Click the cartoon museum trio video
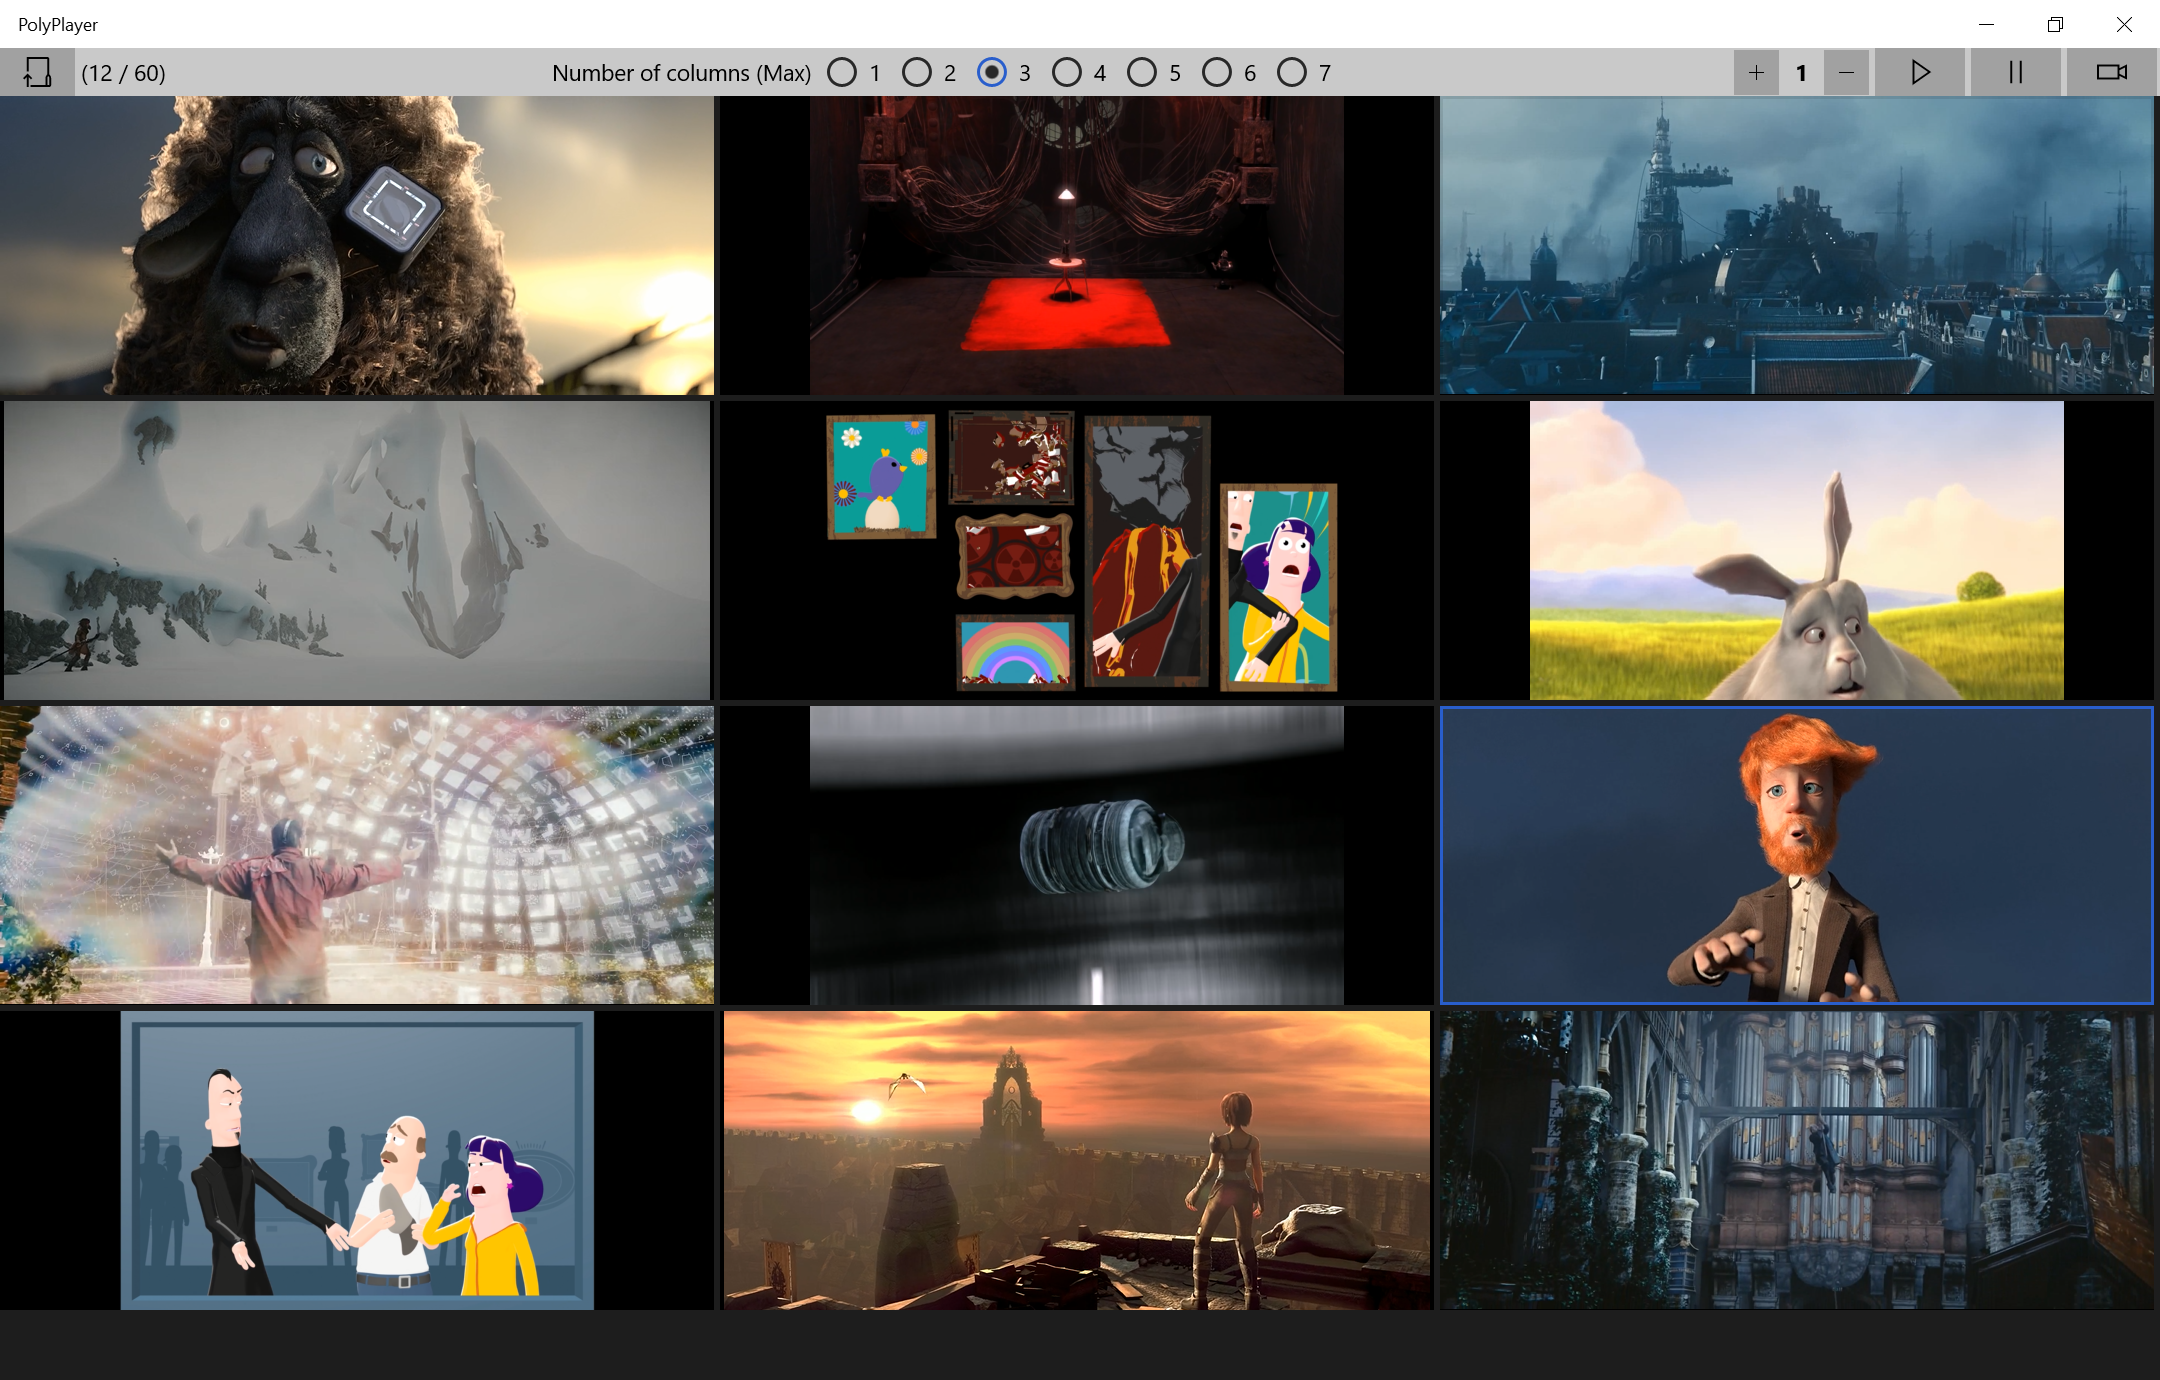Screen dimensions: 2160x1380 357,1160
